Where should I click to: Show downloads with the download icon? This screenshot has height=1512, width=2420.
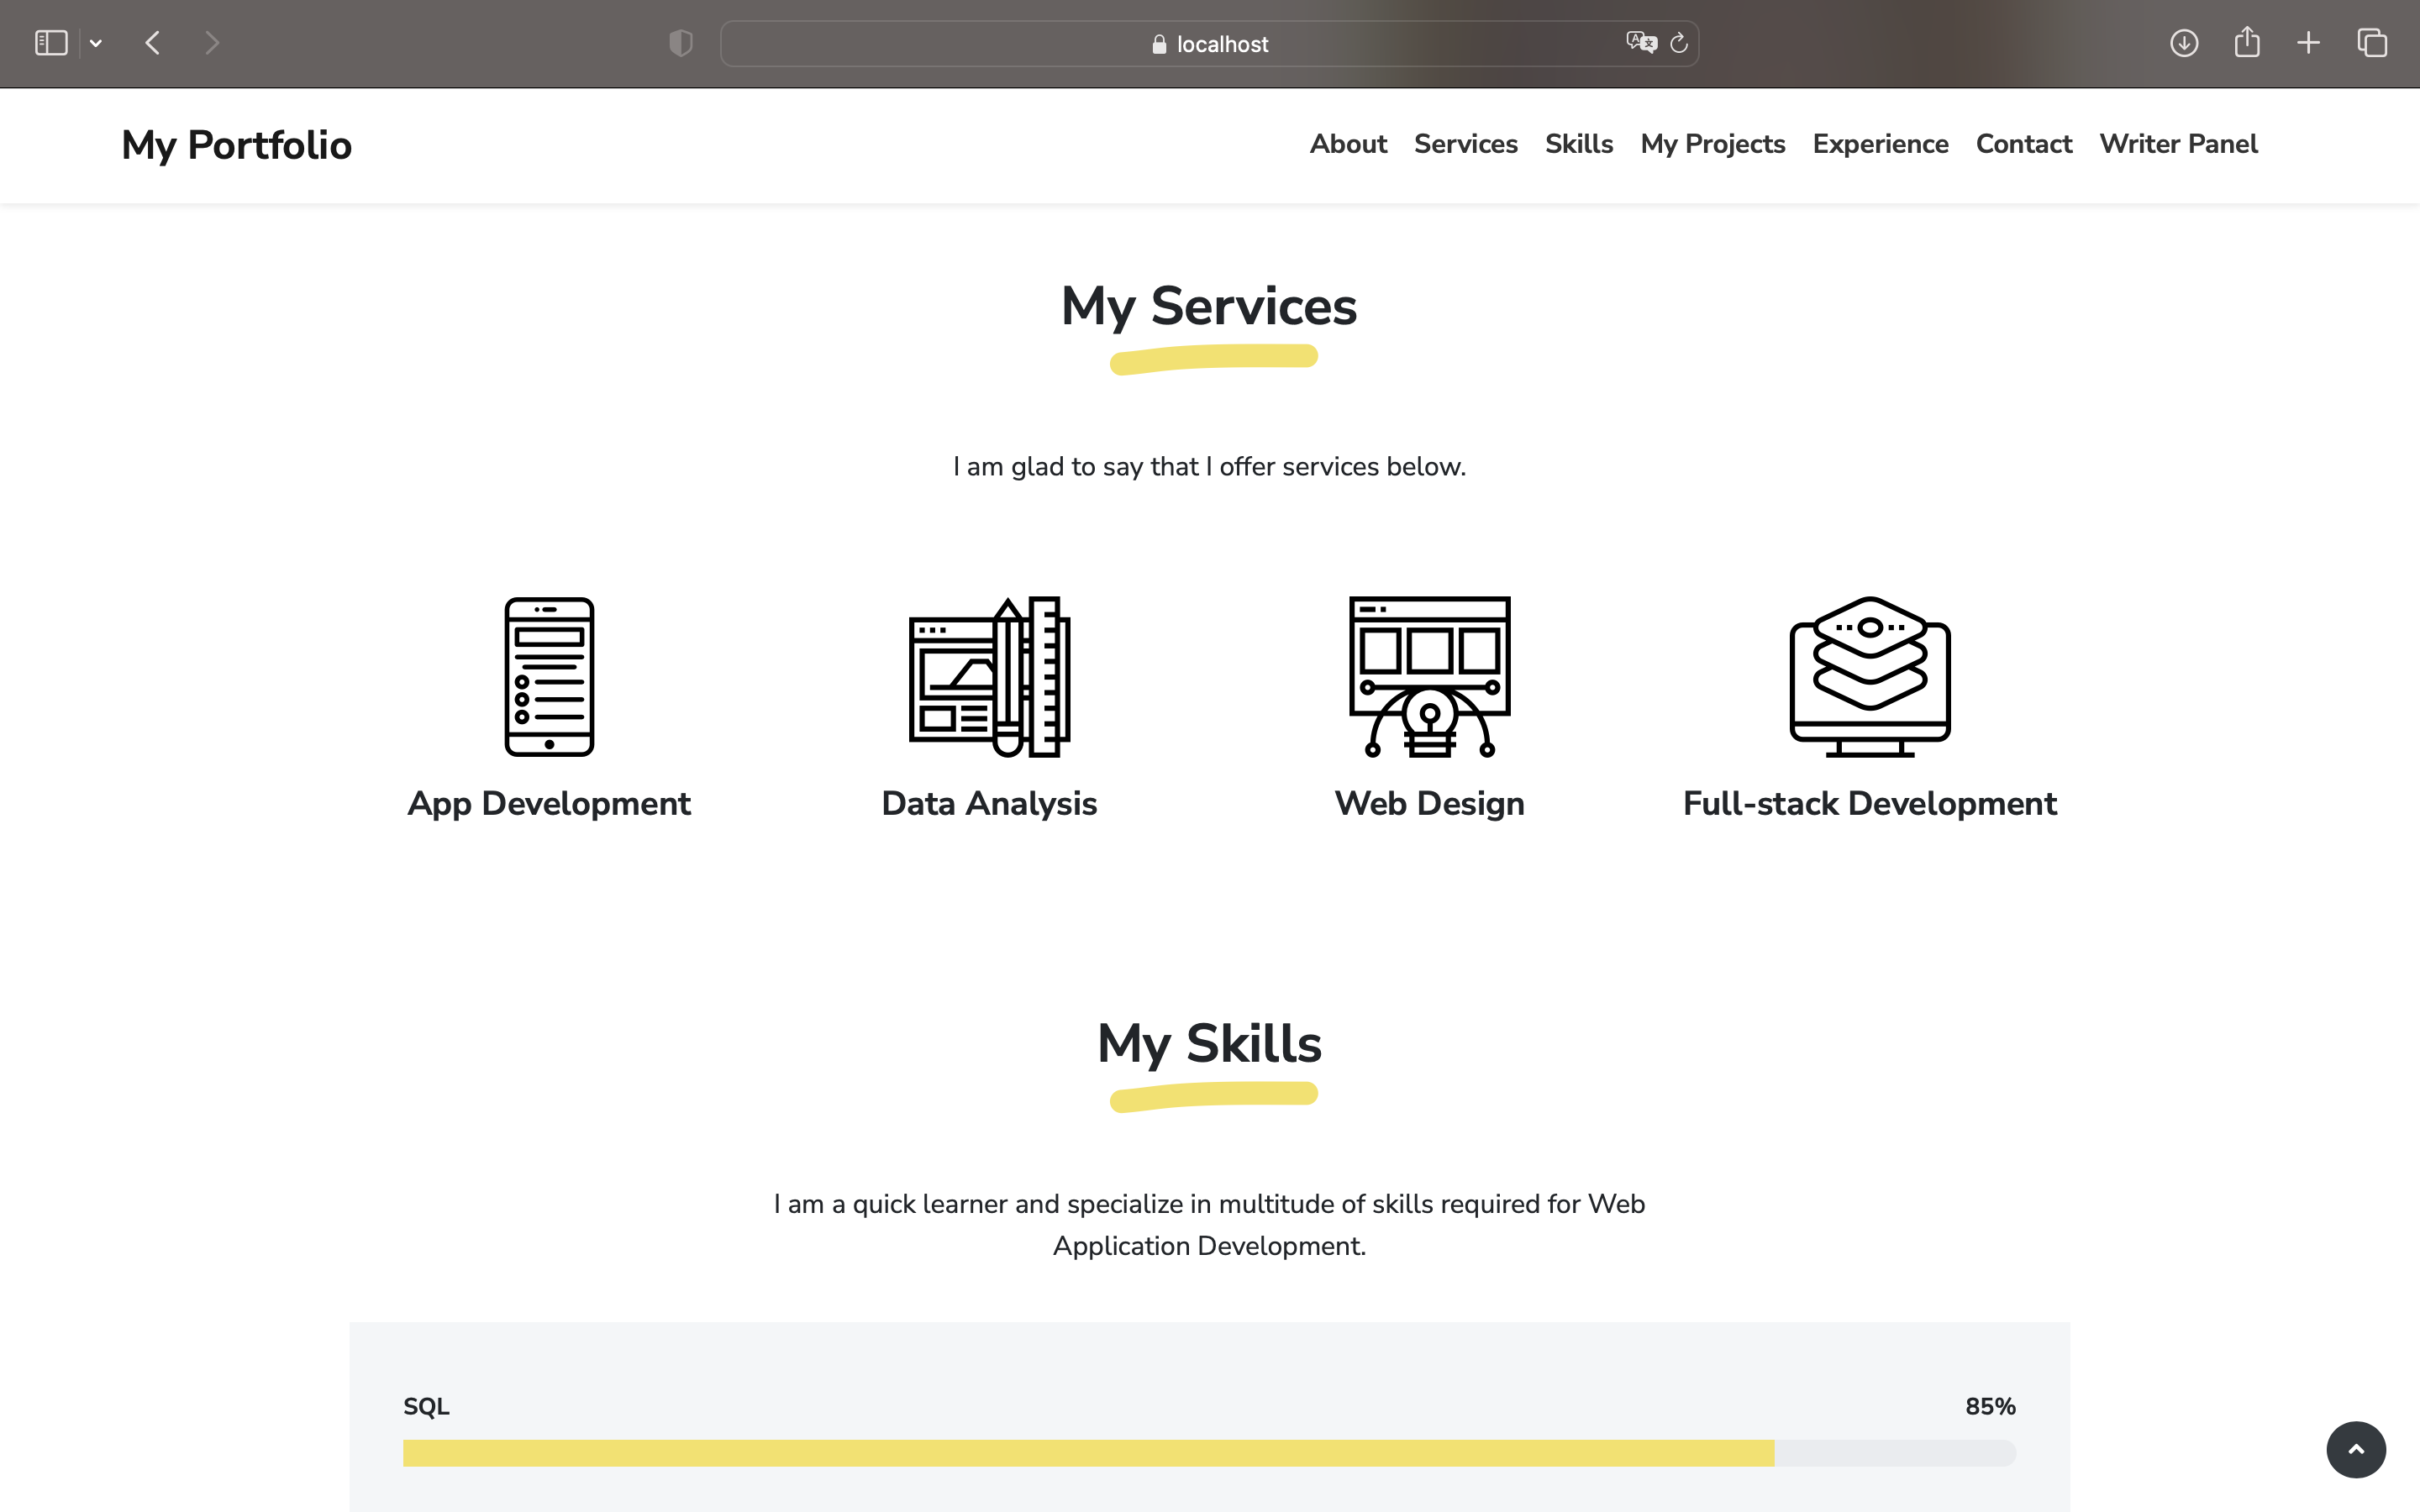coord(2183,43)
